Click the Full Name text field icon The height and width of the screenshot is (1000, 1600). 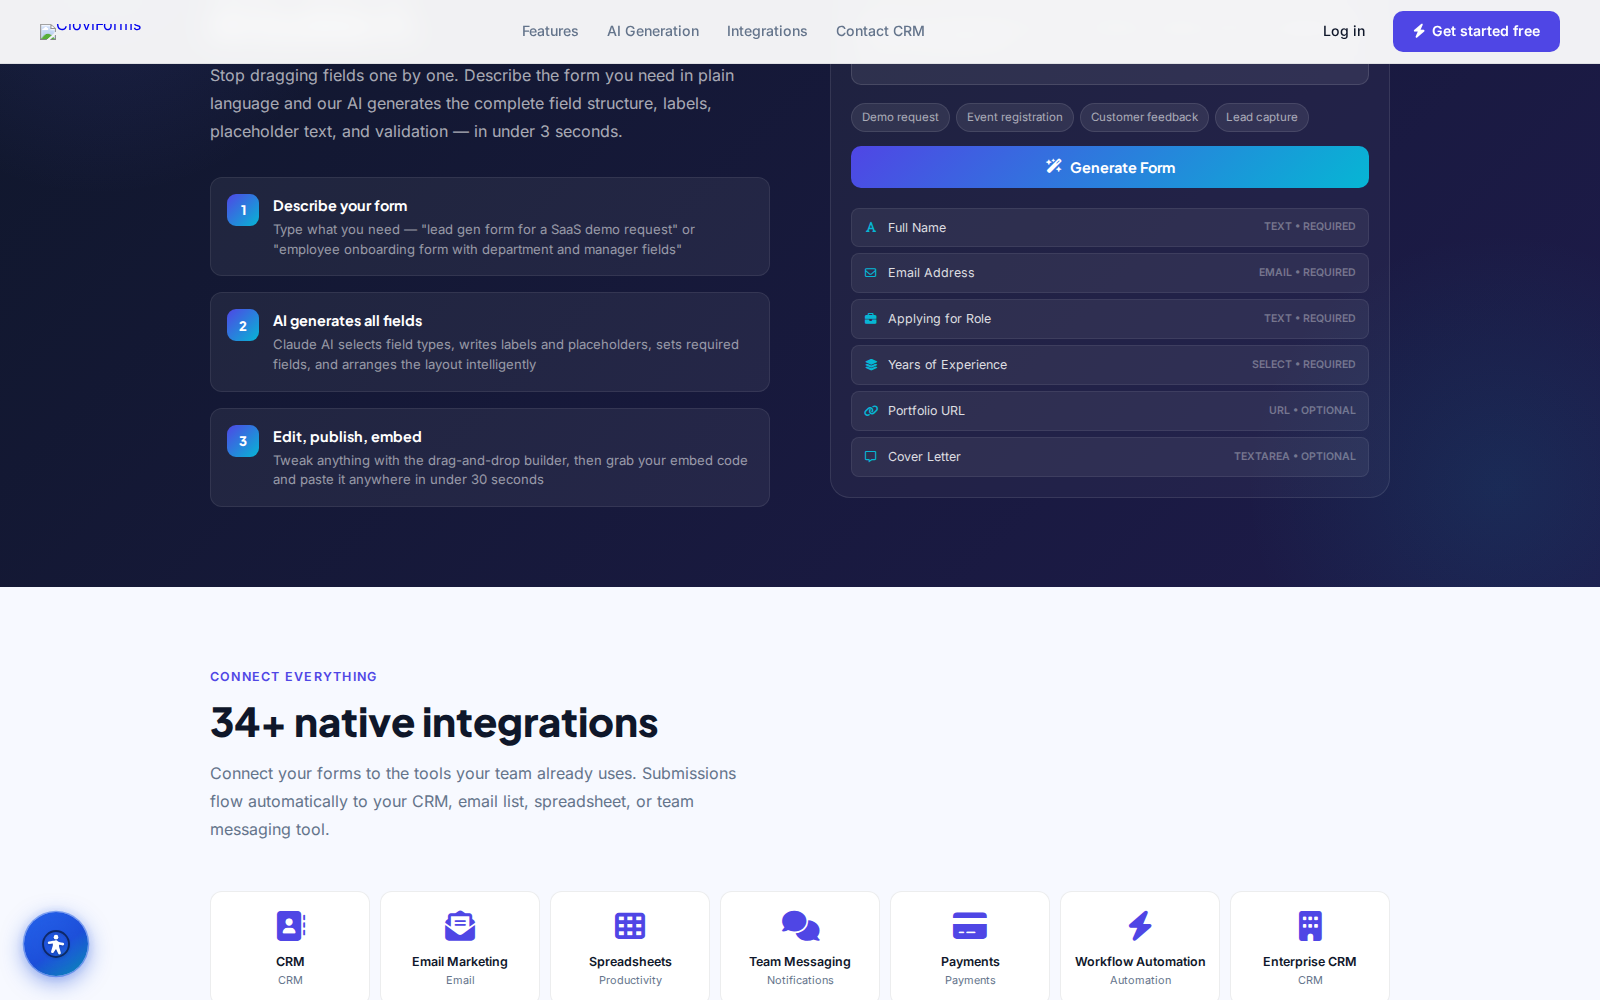click(x=871, y=227)
